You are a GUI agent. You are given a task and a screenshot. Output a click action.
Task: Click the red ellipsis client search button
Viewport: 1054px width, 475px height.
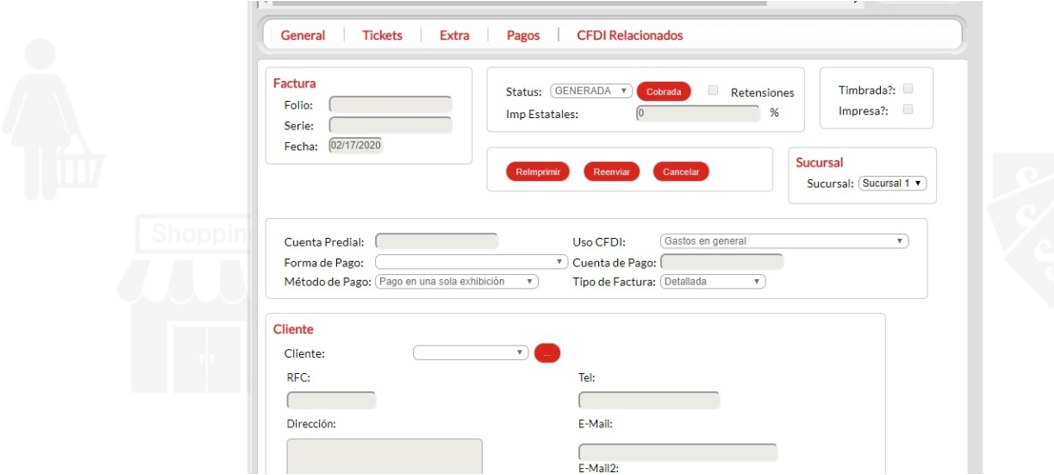547,353
